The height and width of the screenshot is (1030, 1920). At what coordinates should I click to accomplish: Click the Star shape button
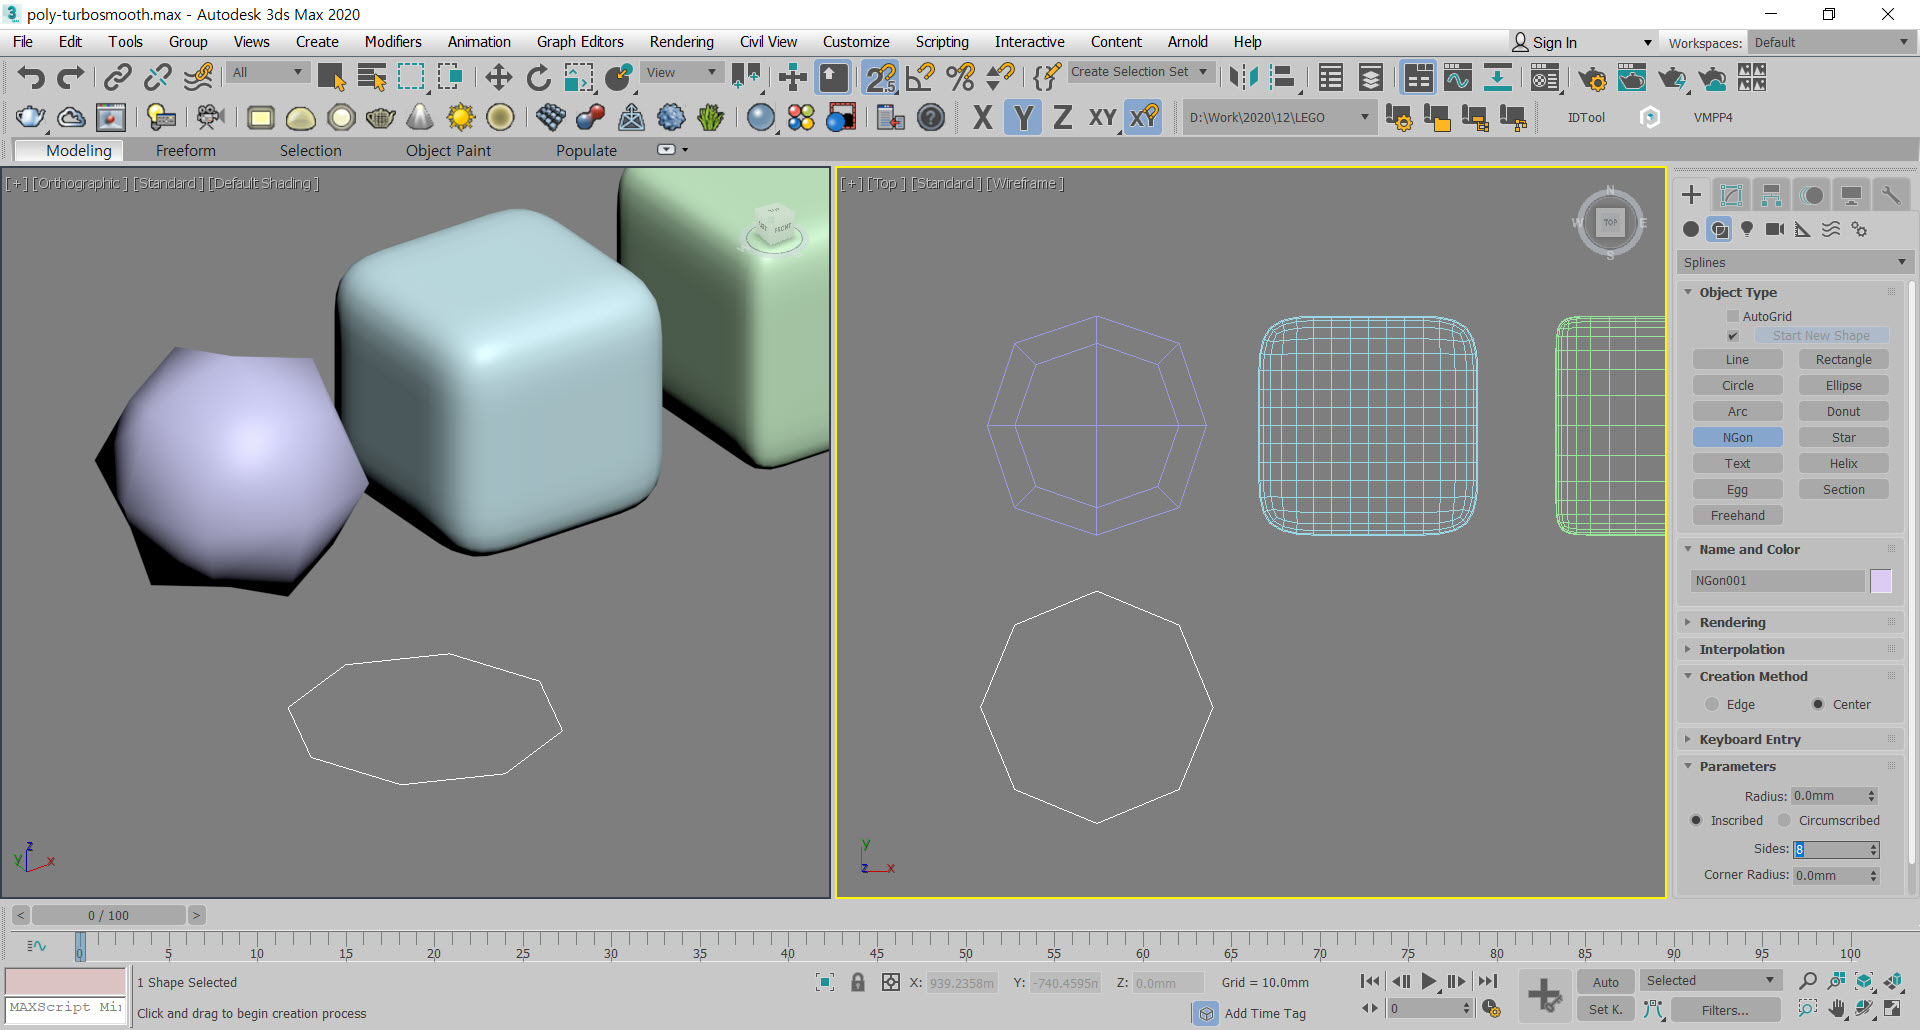pyautogui.click(x=1843, y=438)
